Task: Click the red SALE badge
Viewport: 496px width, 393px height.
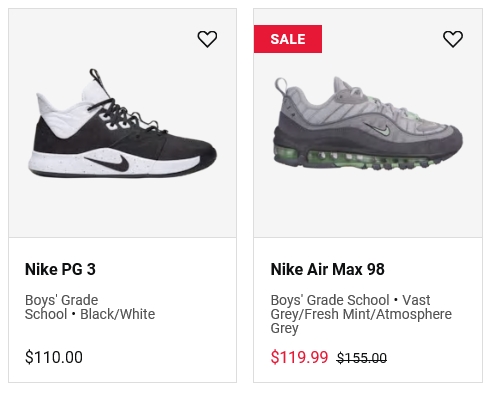Action: tap(288, 39)
